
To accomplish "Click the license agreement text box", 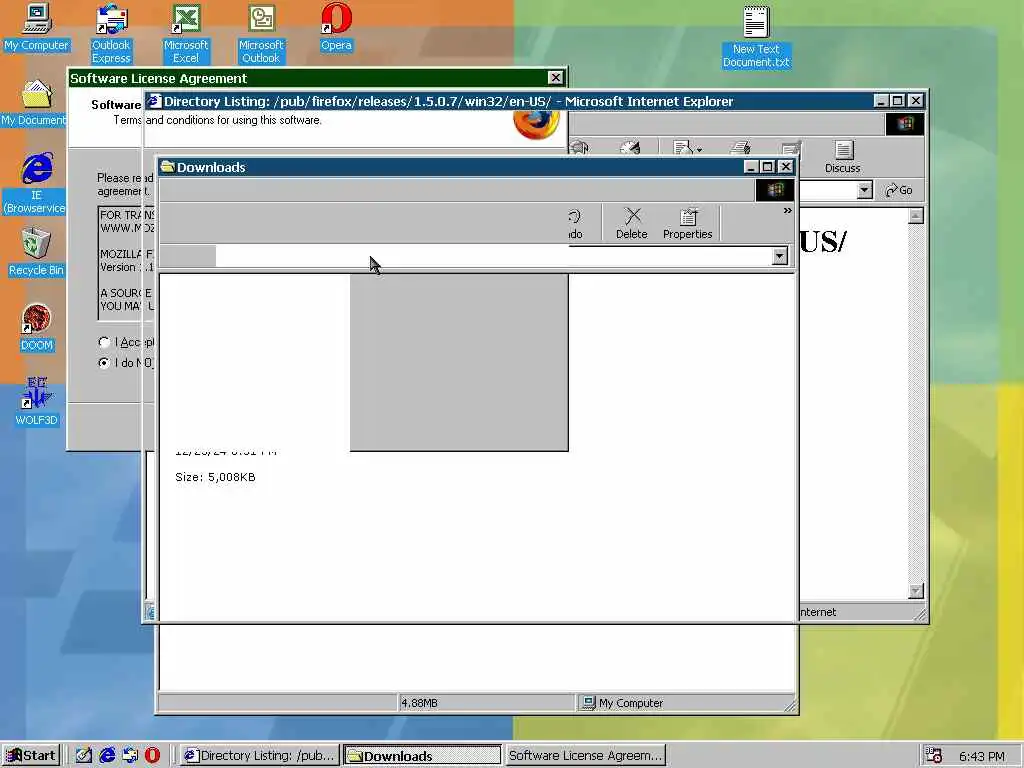I will pyautogui.click(x=125, y=263).
